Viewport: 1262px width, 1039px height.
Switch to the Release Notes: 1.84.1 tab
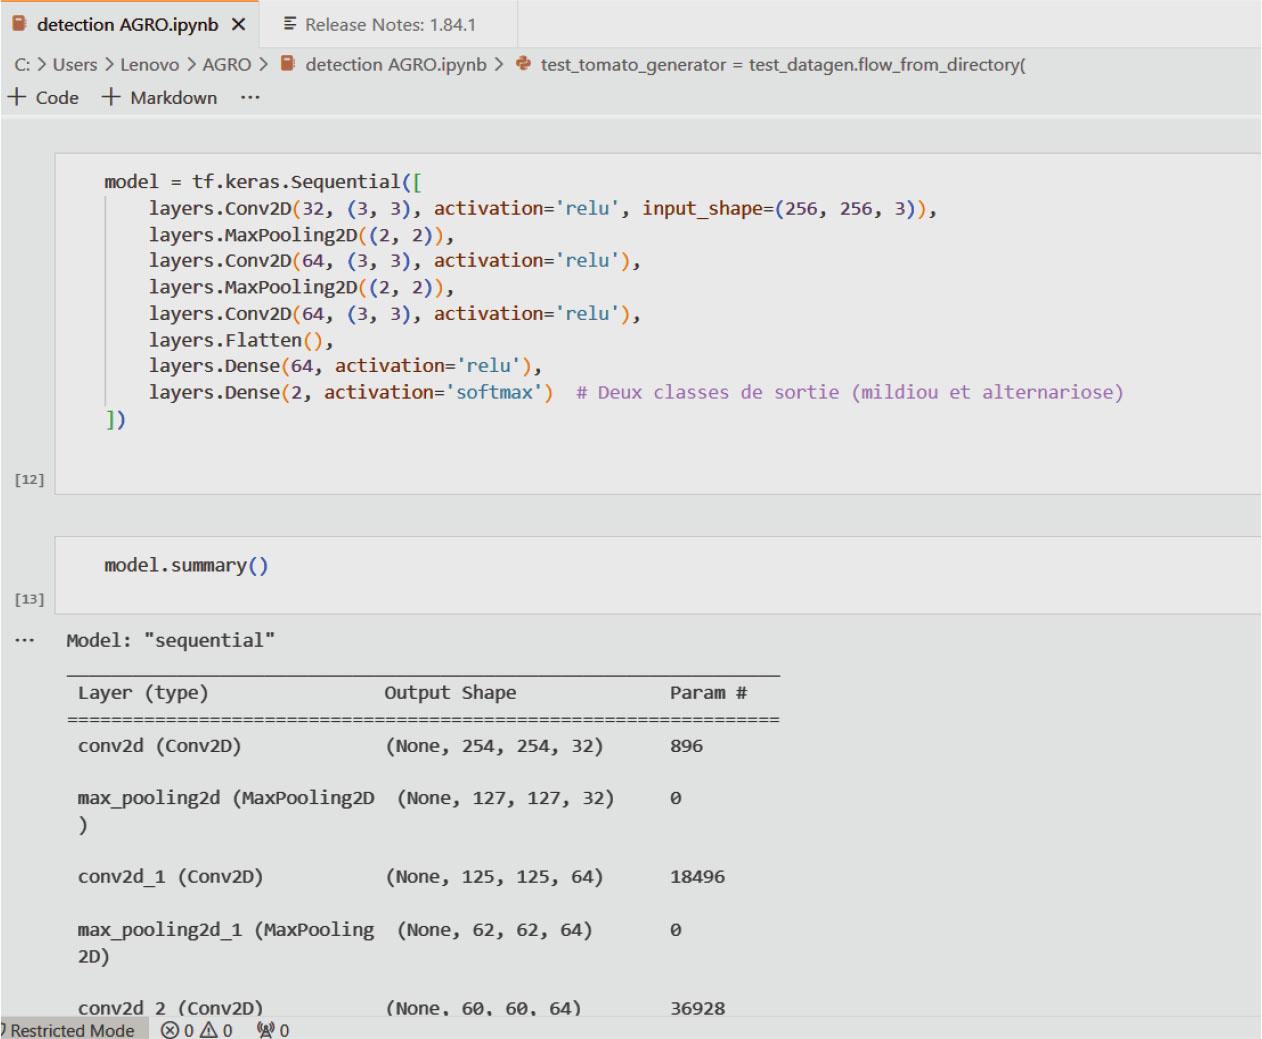click(x=390, y=24)
